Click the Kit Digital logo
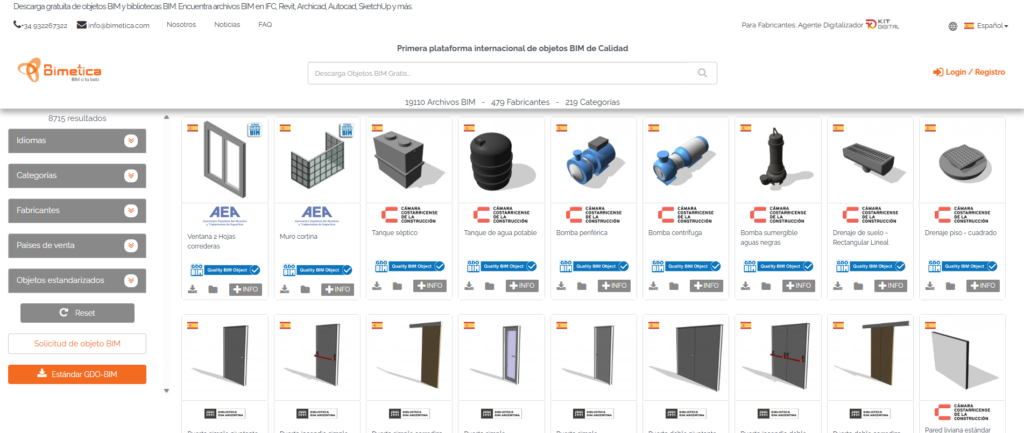Viewport: 1024px width, 433px height. [x=882, y=25]
